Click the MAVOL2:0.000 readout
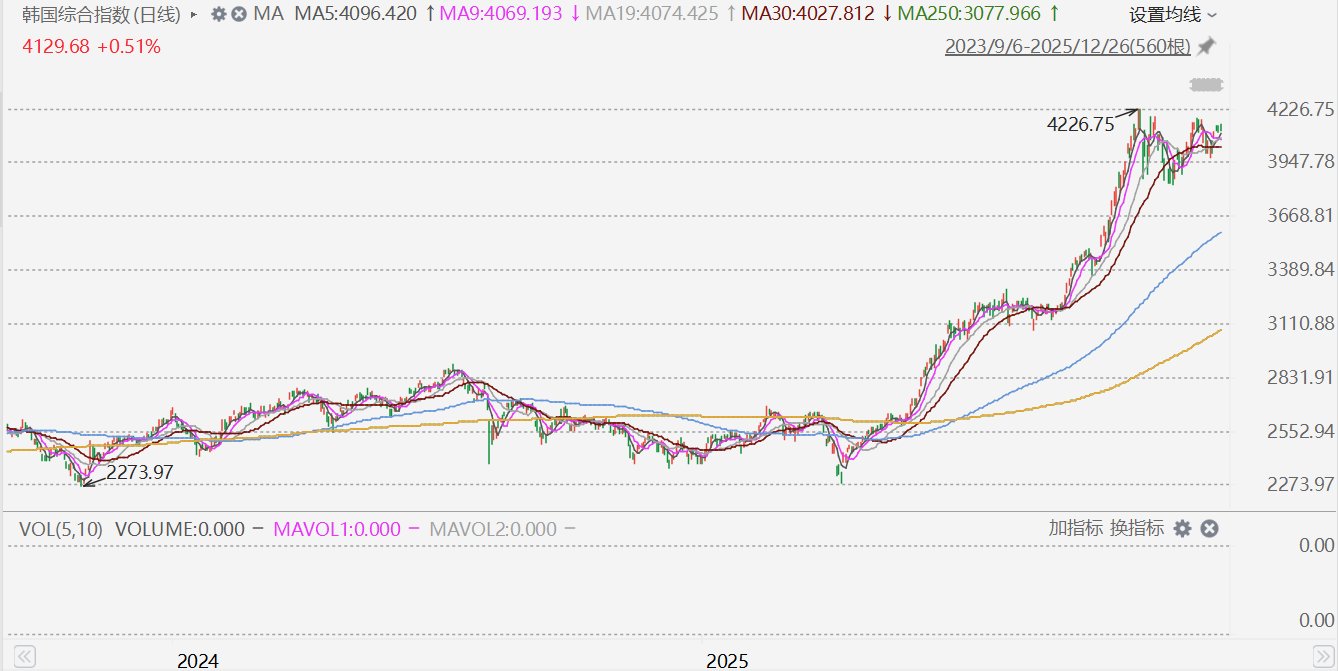This screenshot has height=671, width=1338. (x=493, y=529)
